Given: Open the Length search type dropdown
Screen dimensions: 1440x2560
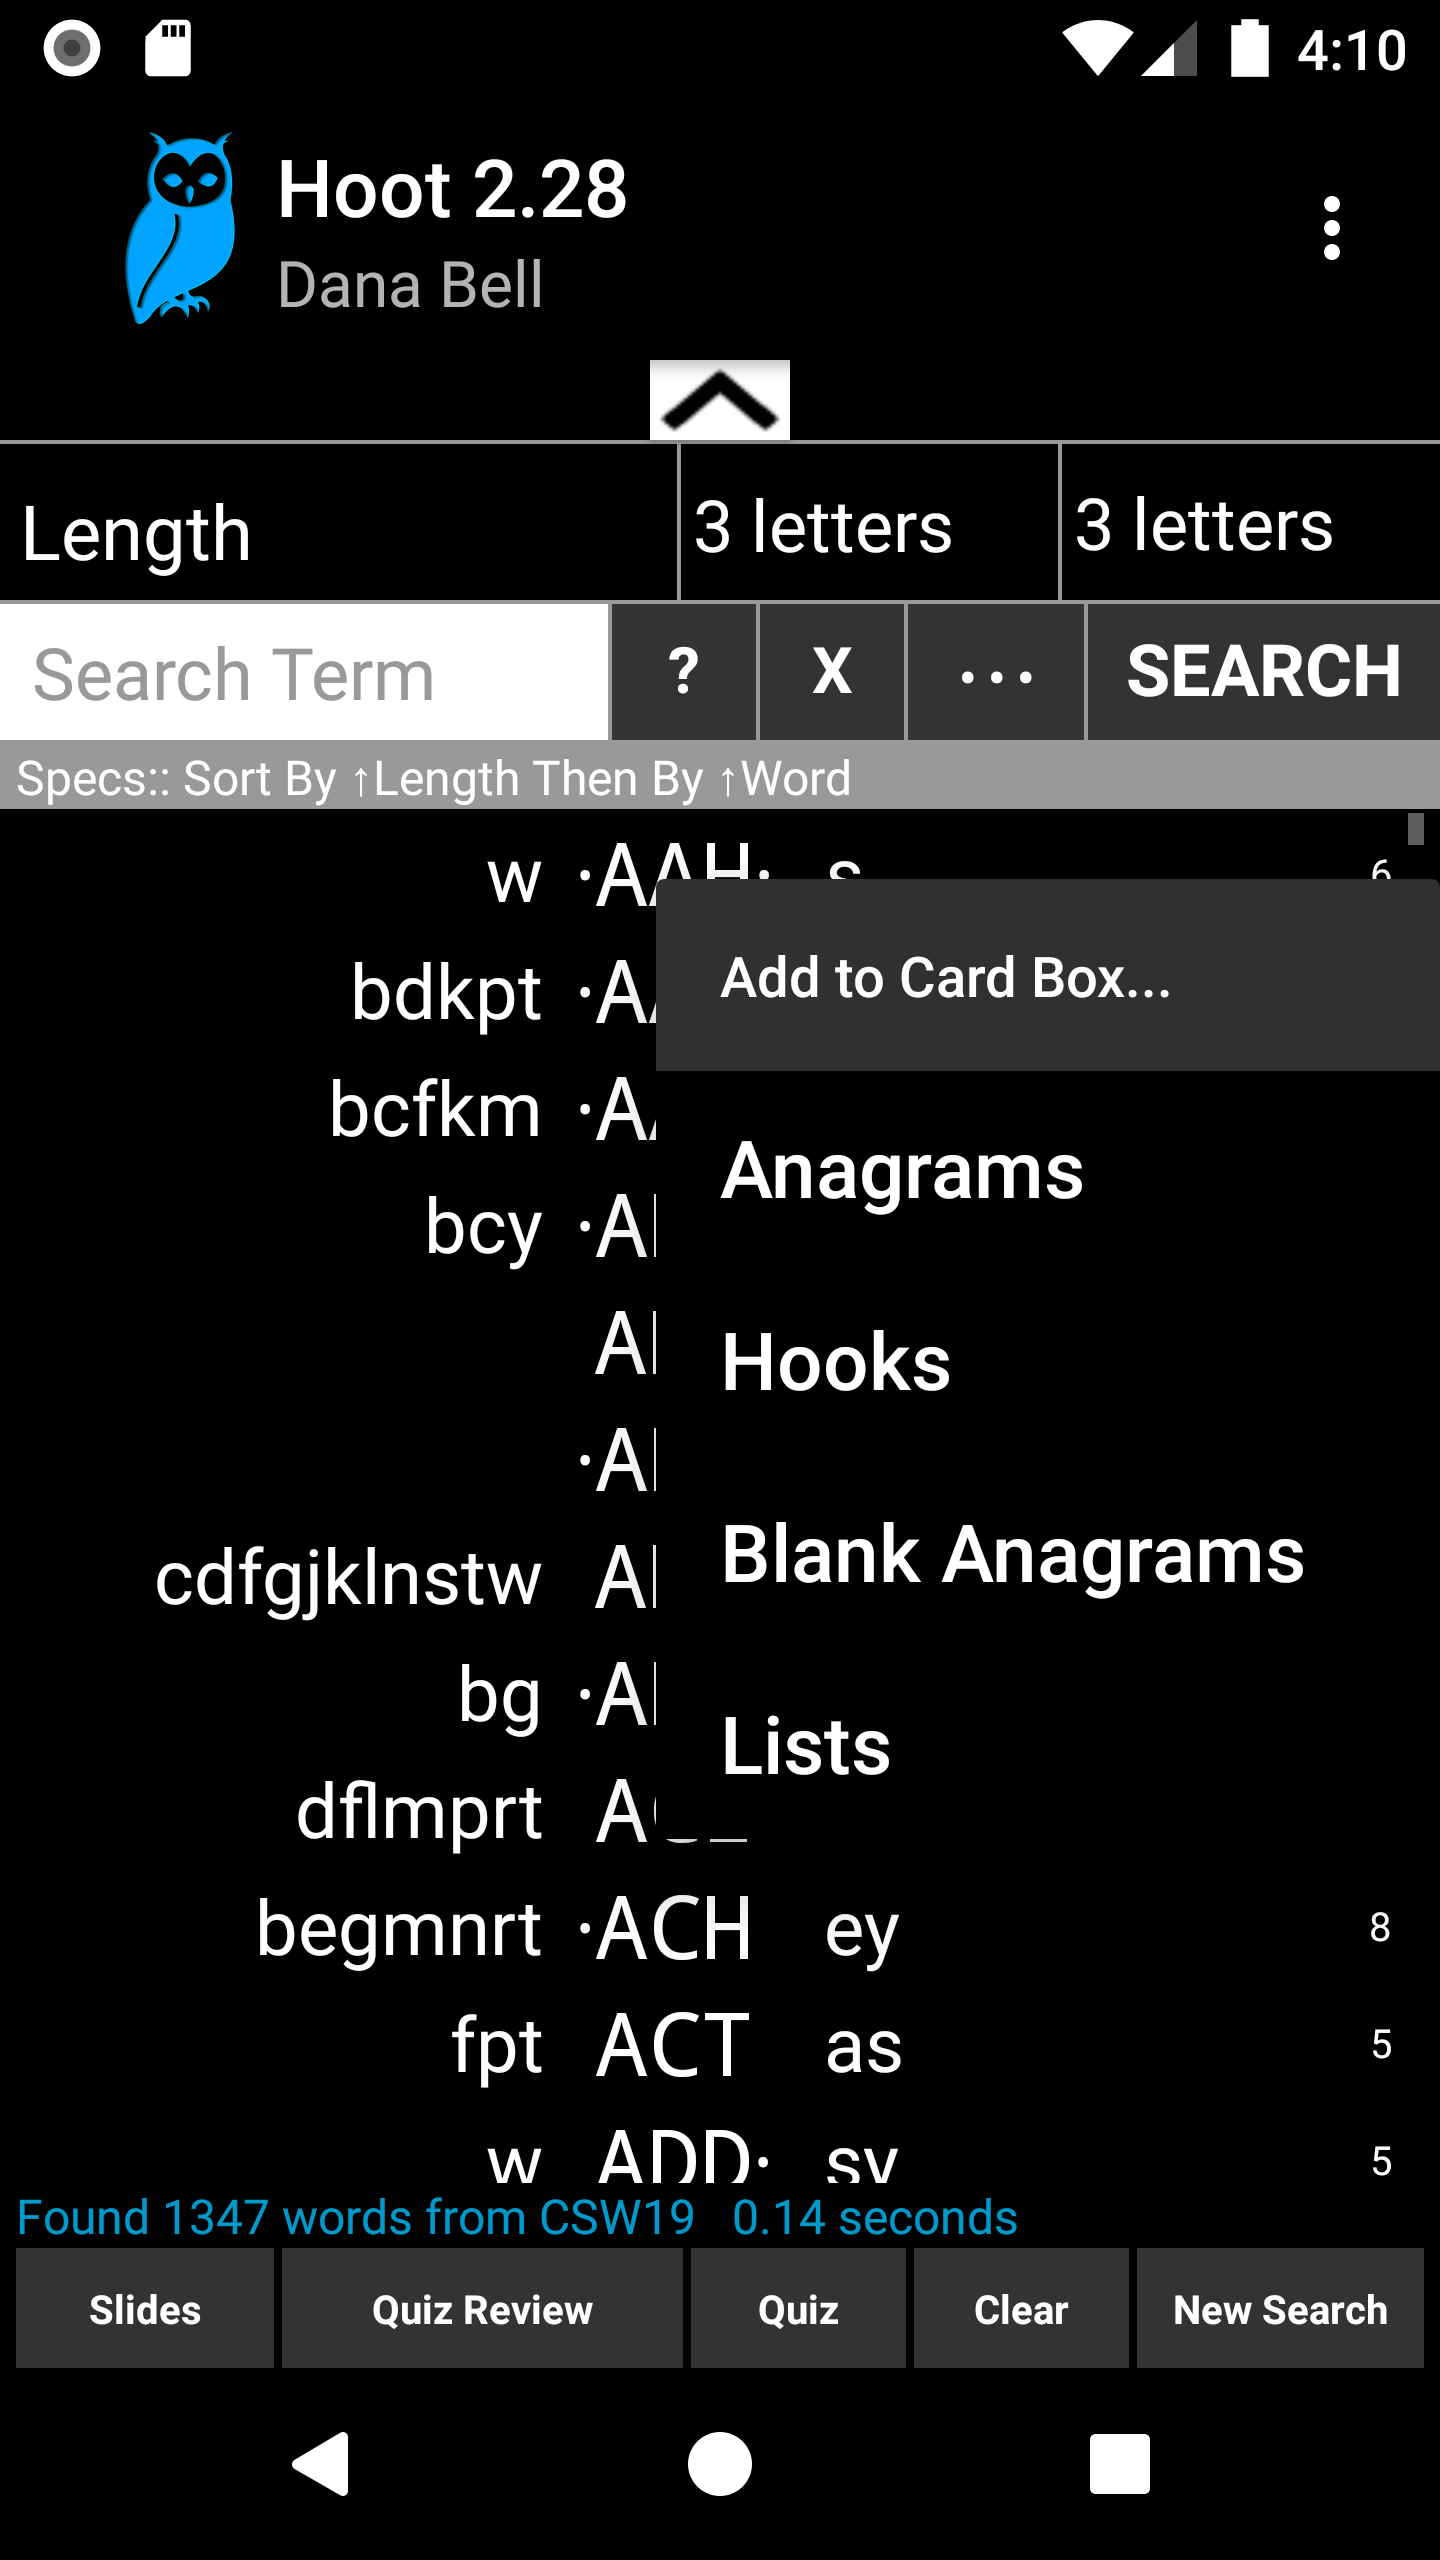Looking at the screenshot, I should 338,523.
